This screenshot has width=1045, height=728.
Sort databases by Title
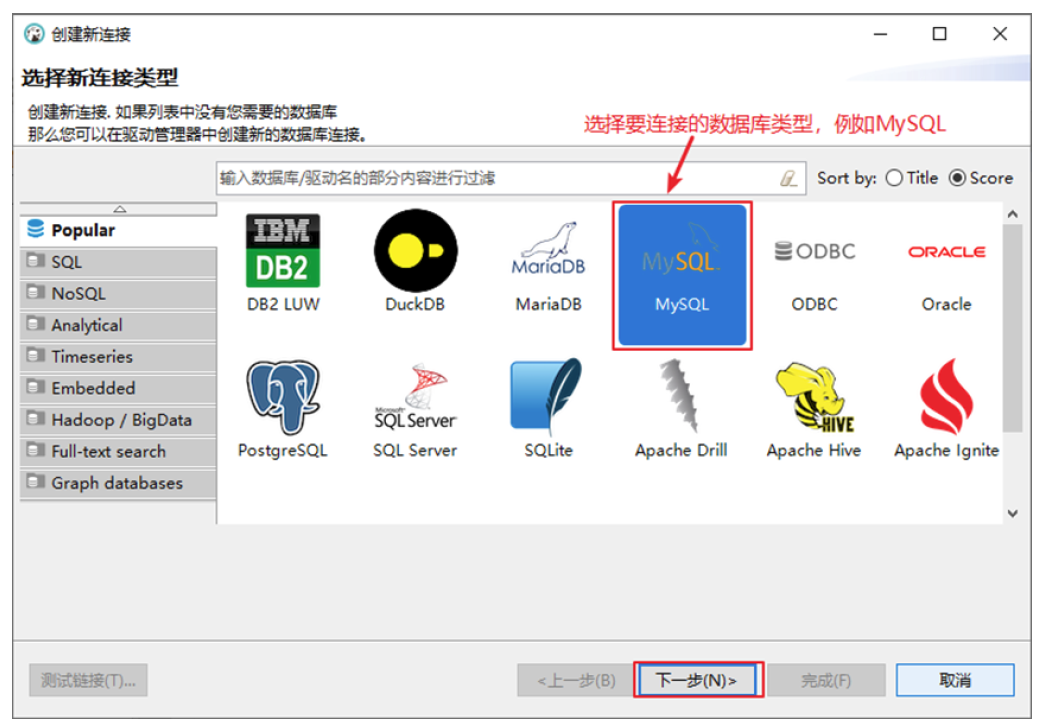pyautogui.click(x=912, y=178)
